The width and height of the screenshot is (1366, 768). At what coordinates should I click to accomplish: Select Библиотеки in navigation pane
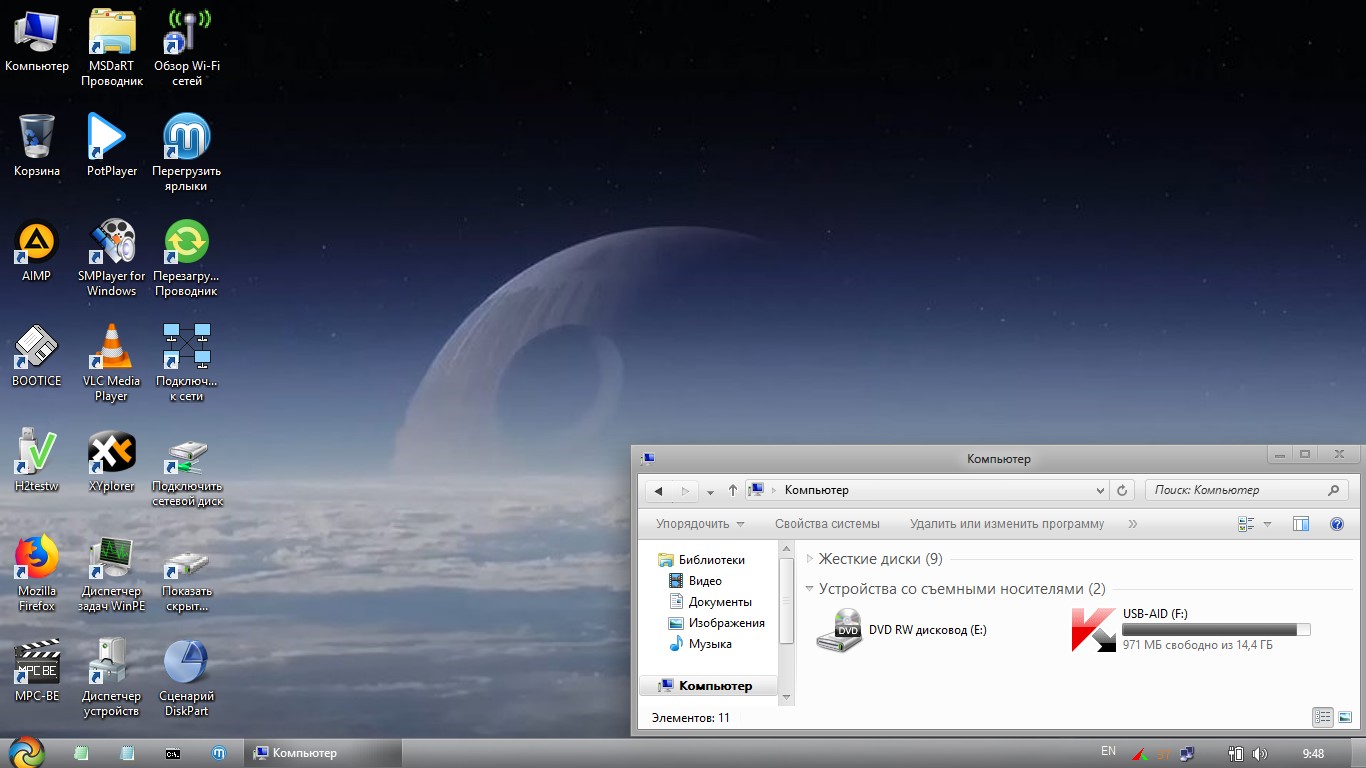[701, 560]
